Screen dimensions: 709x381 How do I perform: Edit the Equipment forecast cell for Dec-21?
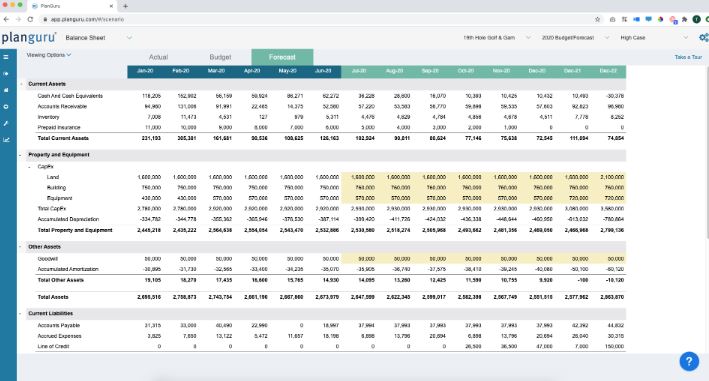573,198
